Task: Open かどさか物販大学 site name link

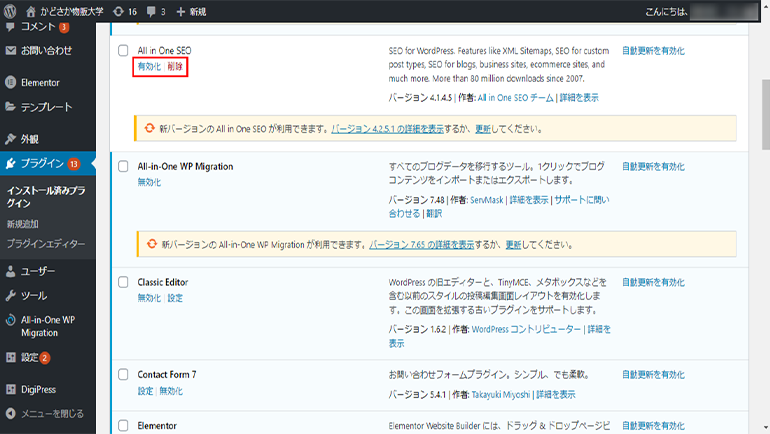Action: click(x=72, y=11)
